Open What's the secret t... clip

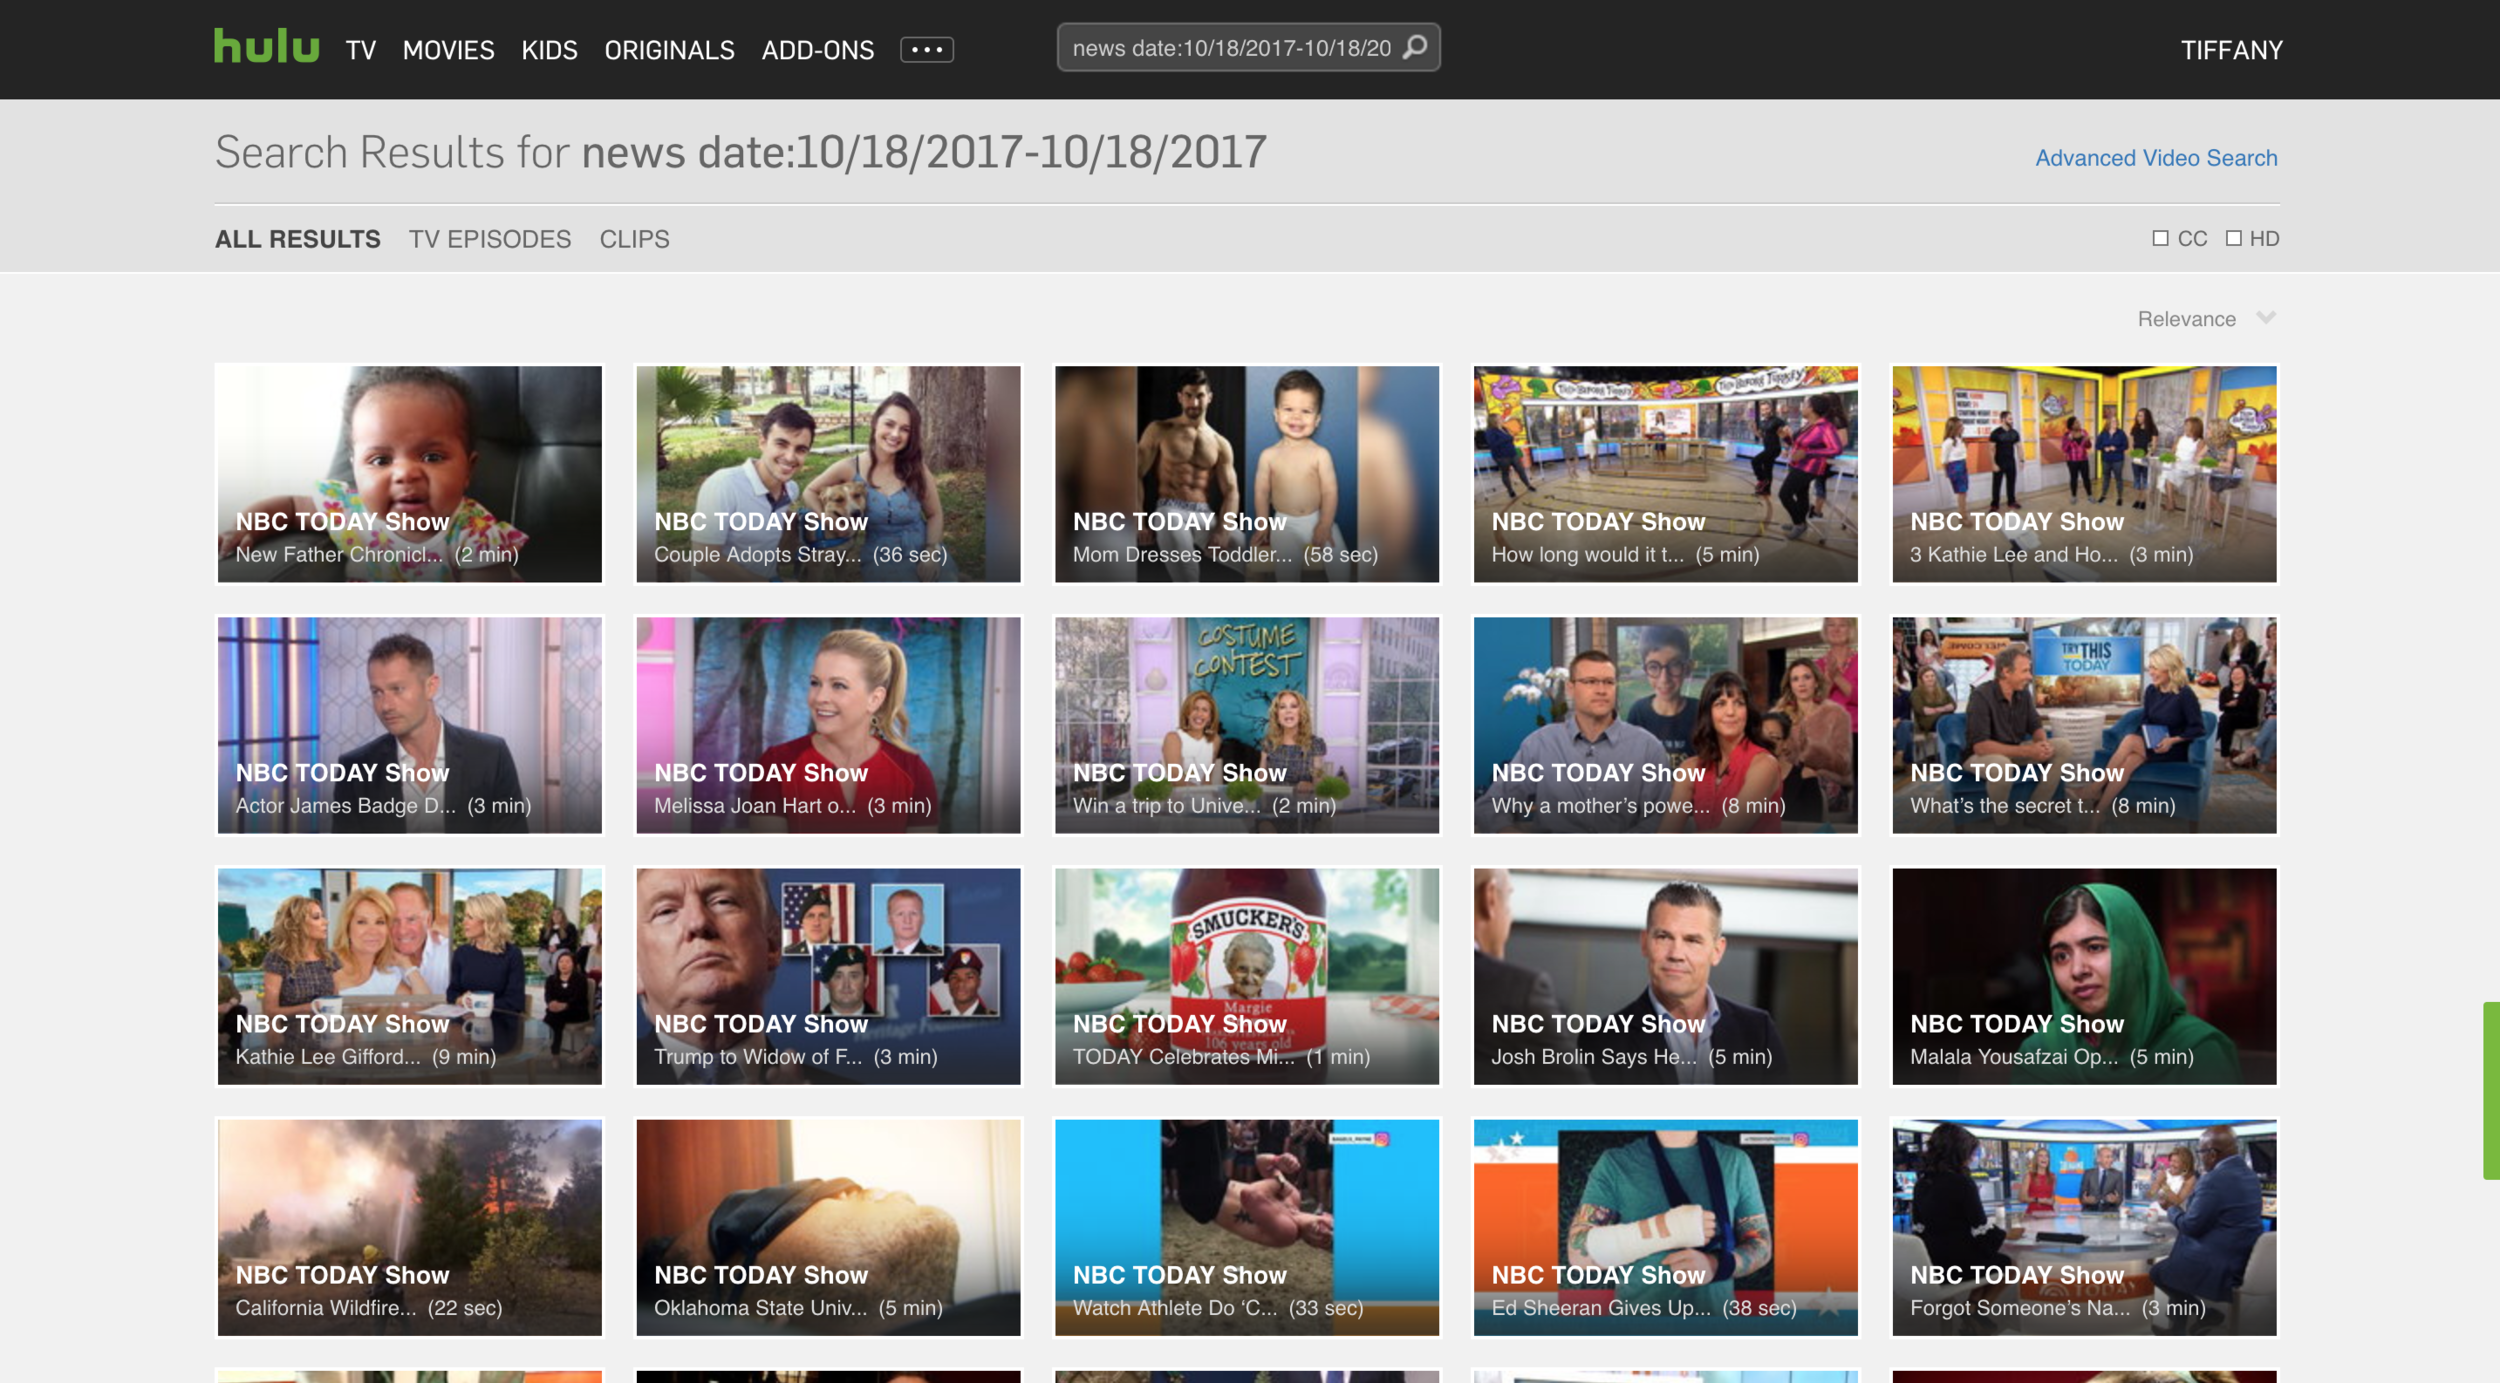point(2084,724)
